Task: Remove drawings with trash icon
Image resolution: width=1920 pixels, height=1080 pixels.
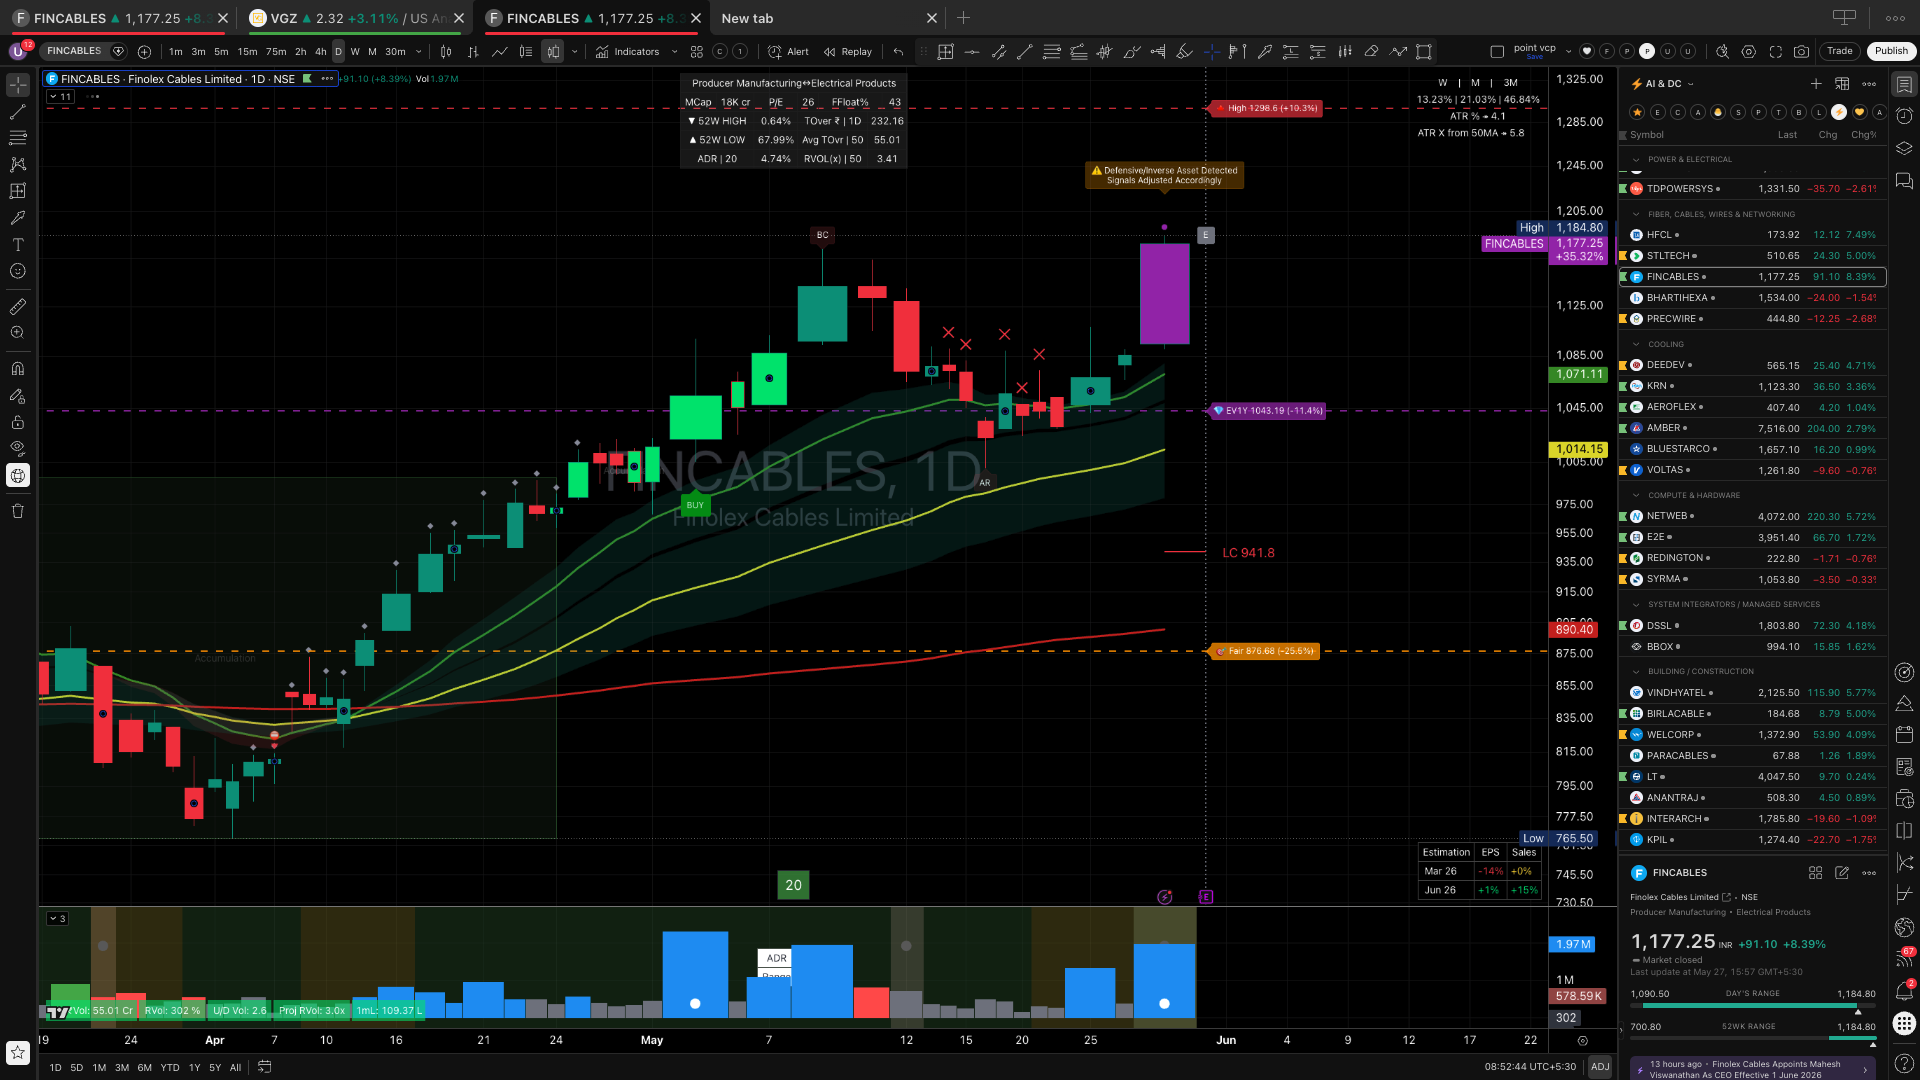Action: (x=18, y=511)
